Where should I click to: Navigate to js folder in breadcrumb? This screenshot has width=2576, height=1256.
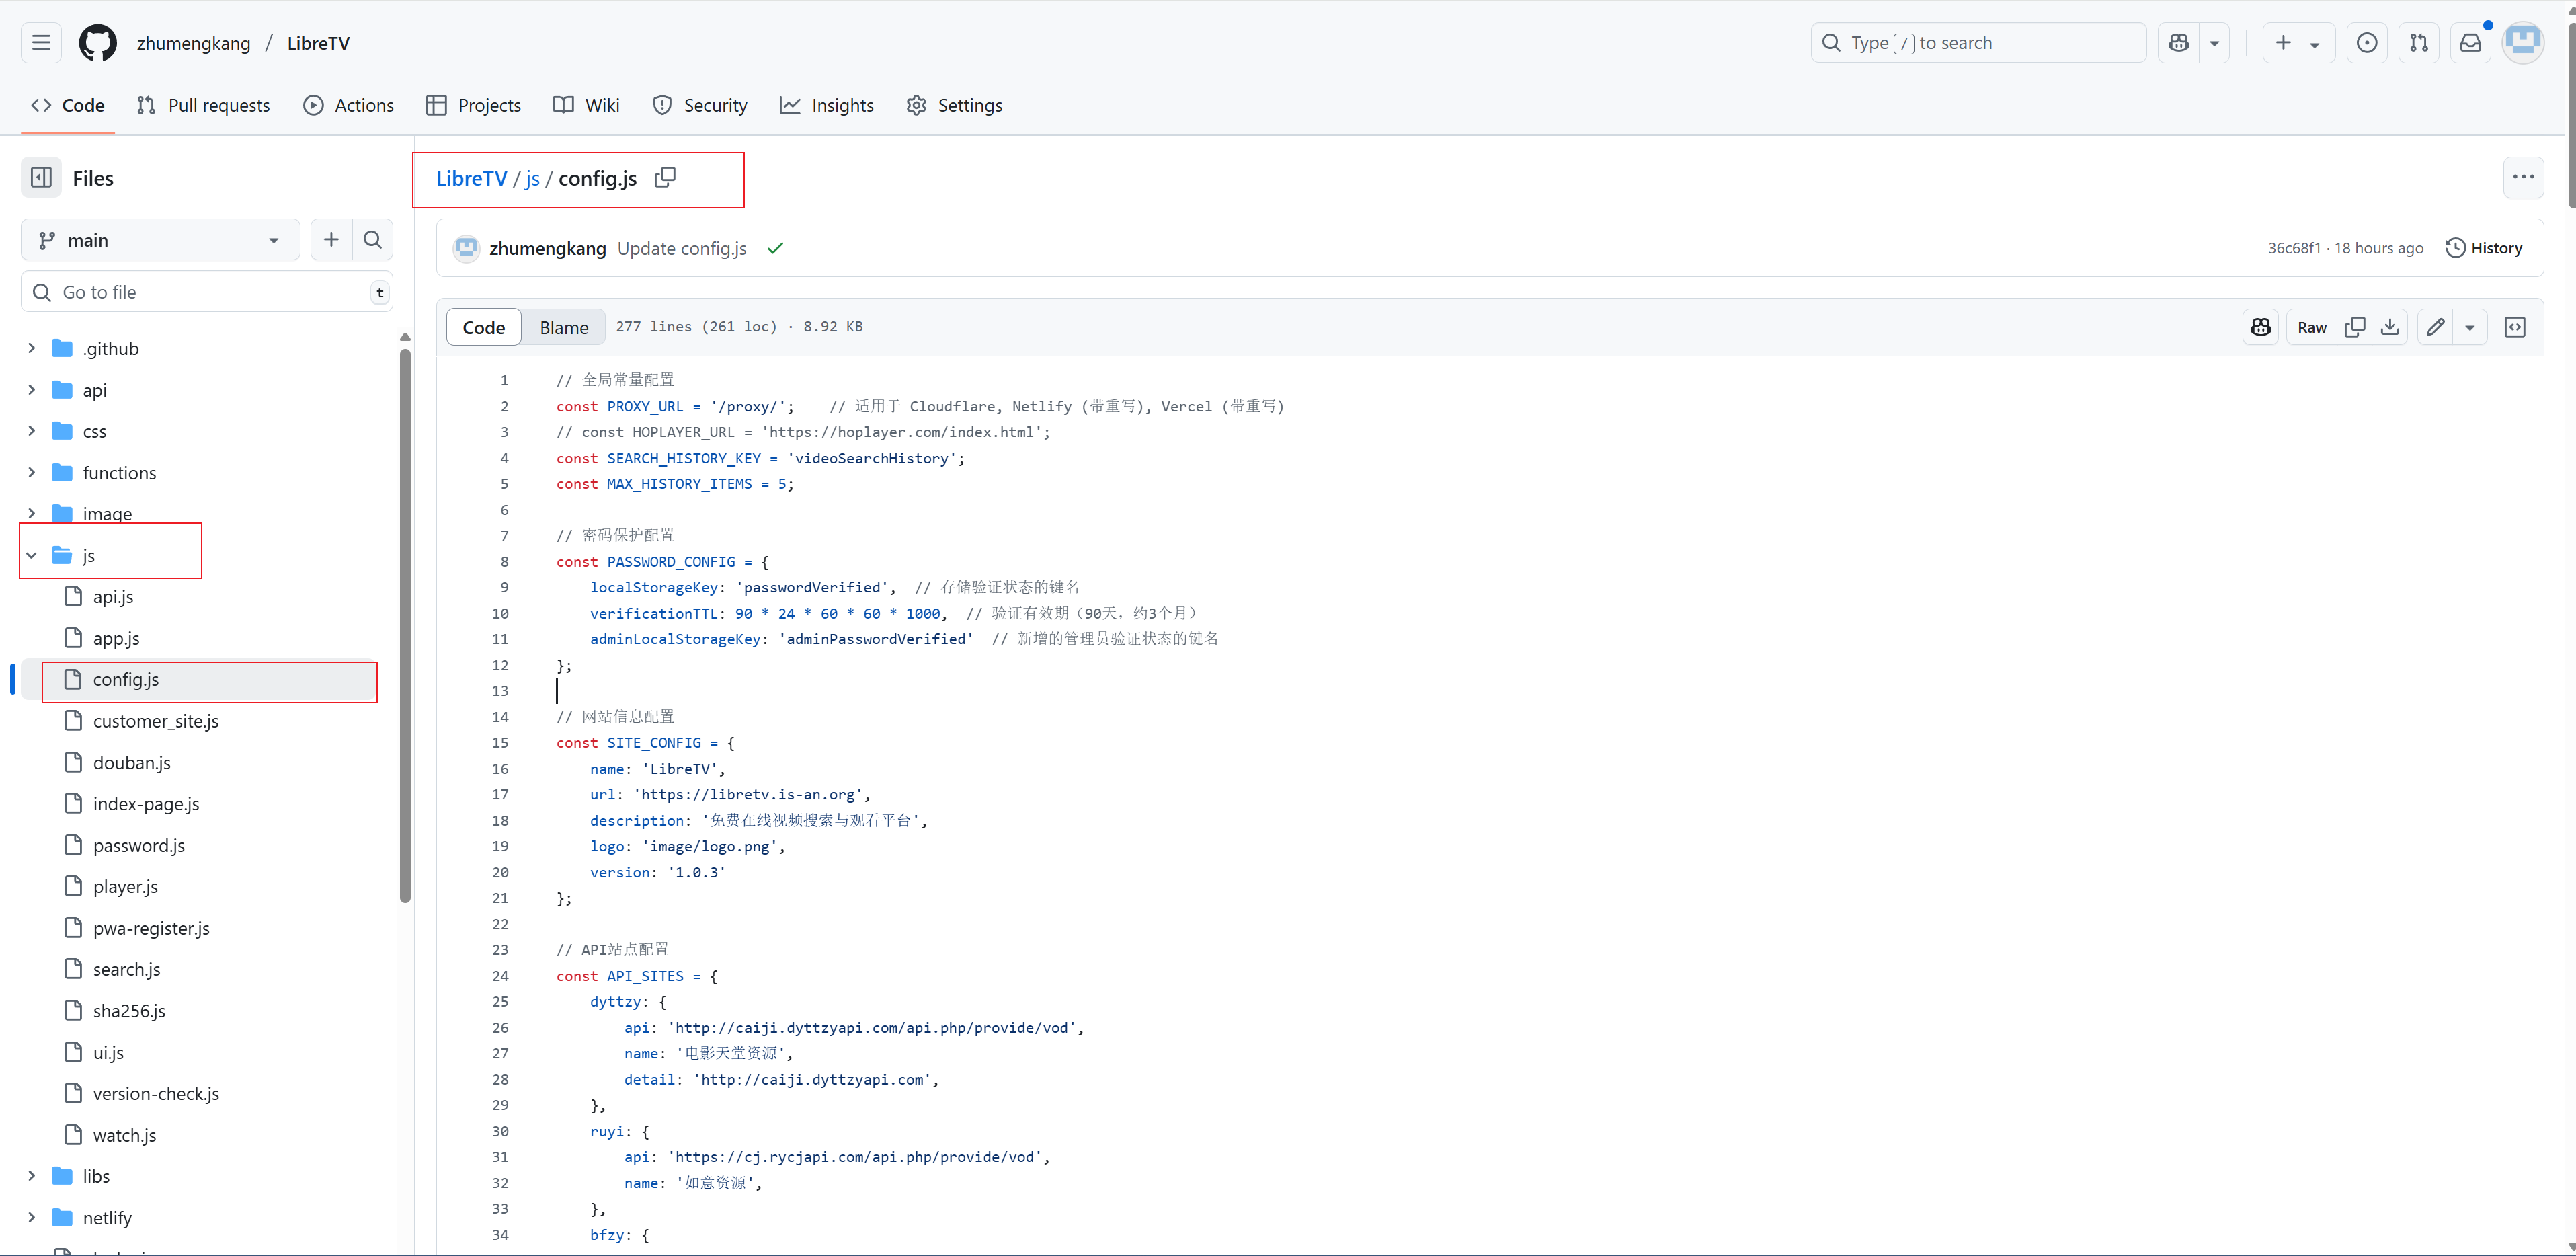[x=532, y=178]
